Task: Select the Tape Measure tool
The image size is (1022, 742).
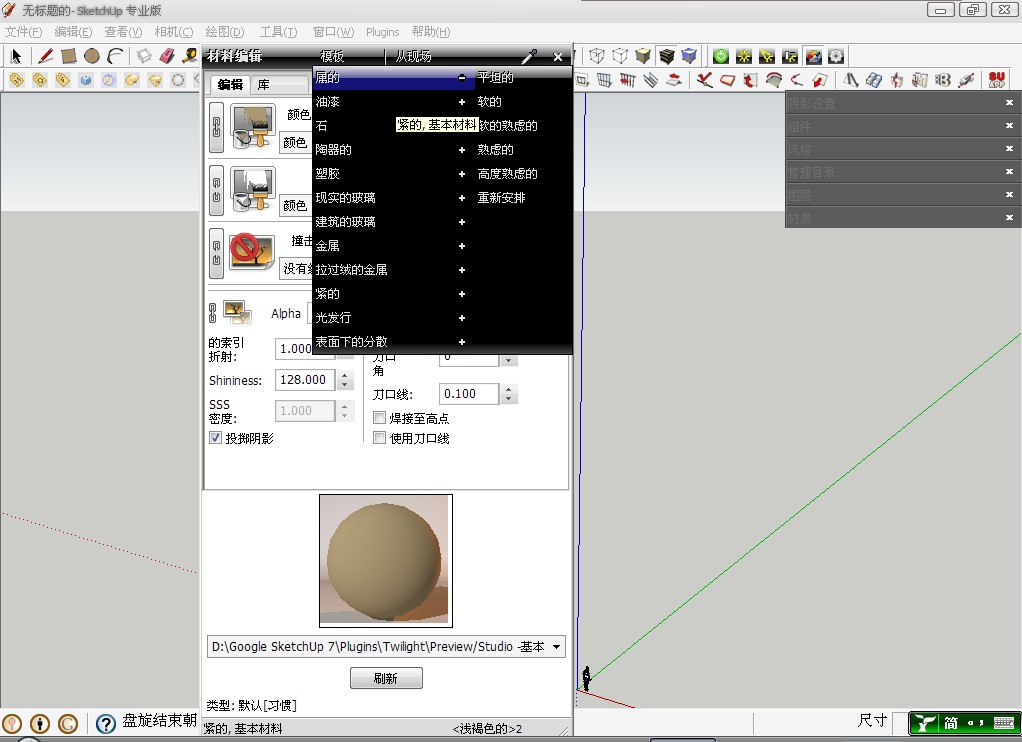Action: tap(190, 57)
